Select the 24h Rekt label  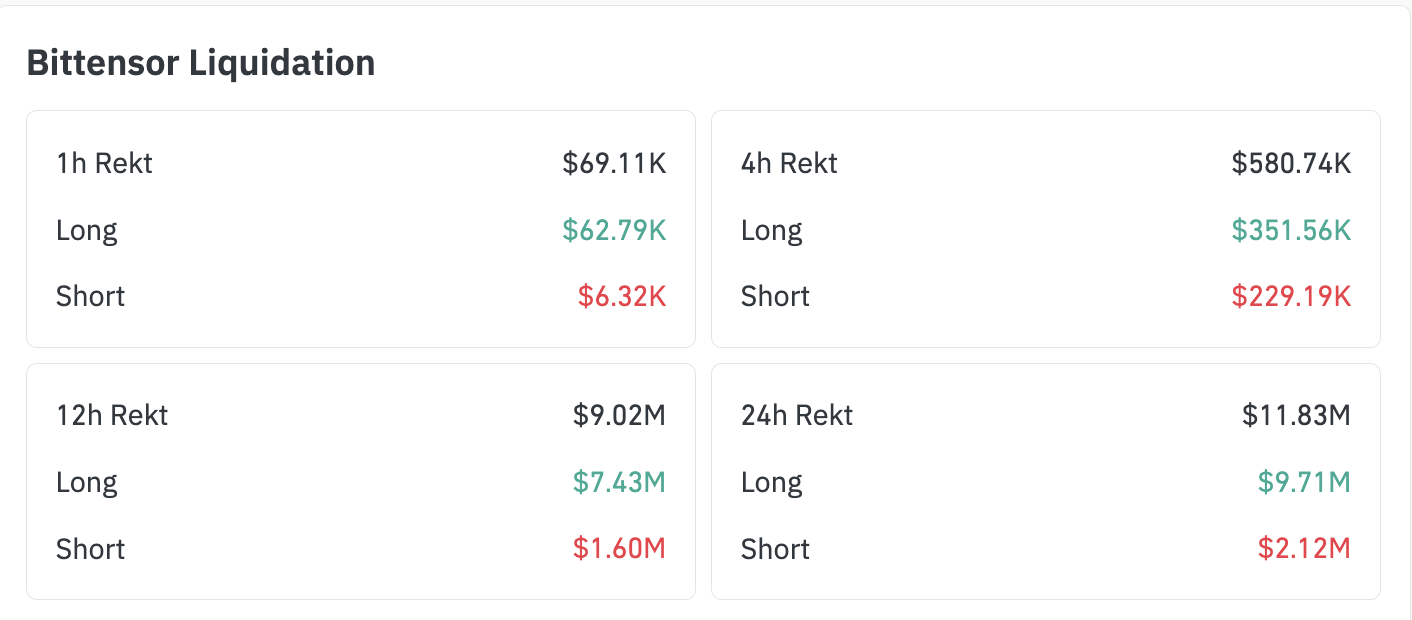[797, 415]
